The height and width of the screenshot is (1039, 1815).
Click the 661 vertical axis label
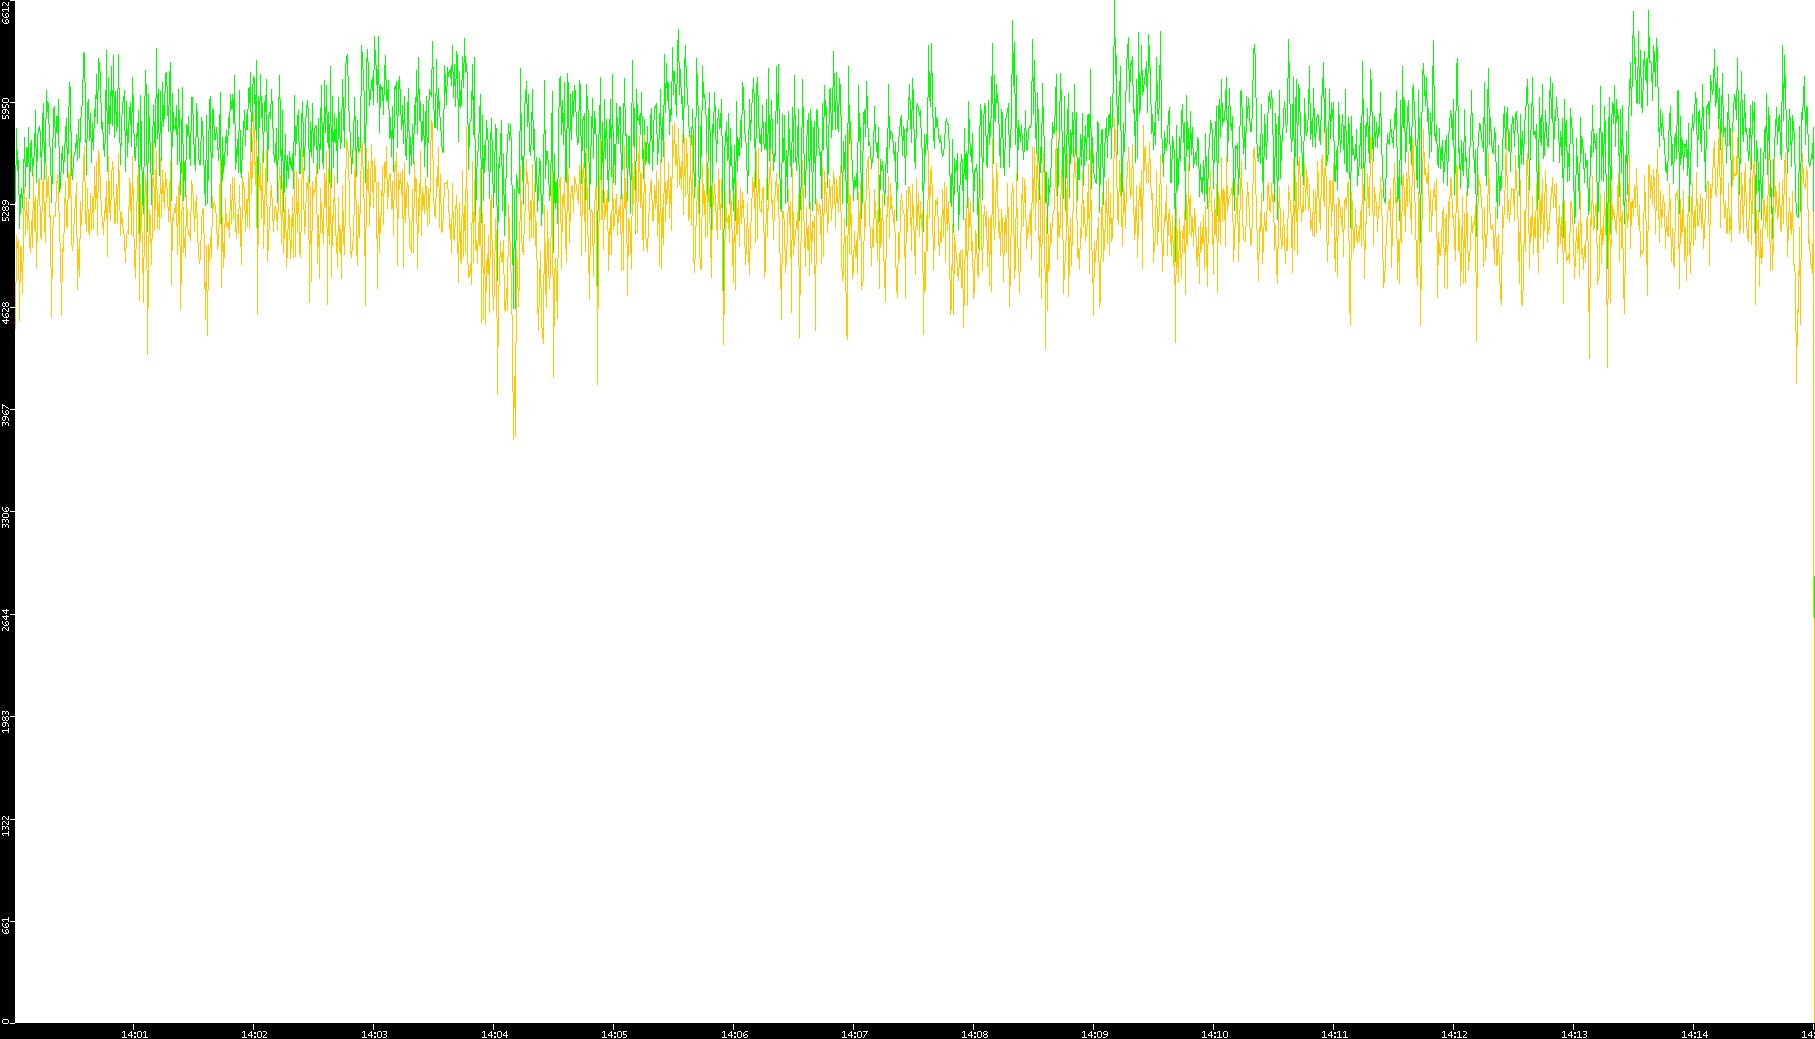click(6, 926)
